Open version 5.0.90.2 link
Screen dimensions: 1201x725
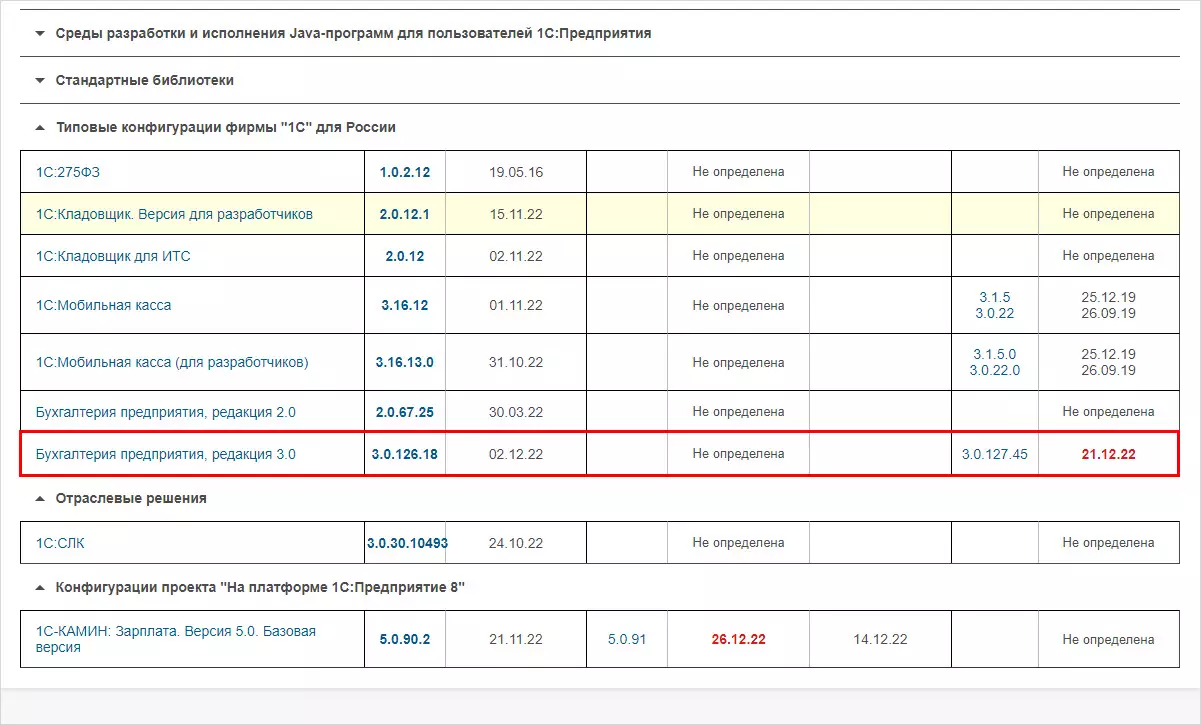click(x=405, y=639)
